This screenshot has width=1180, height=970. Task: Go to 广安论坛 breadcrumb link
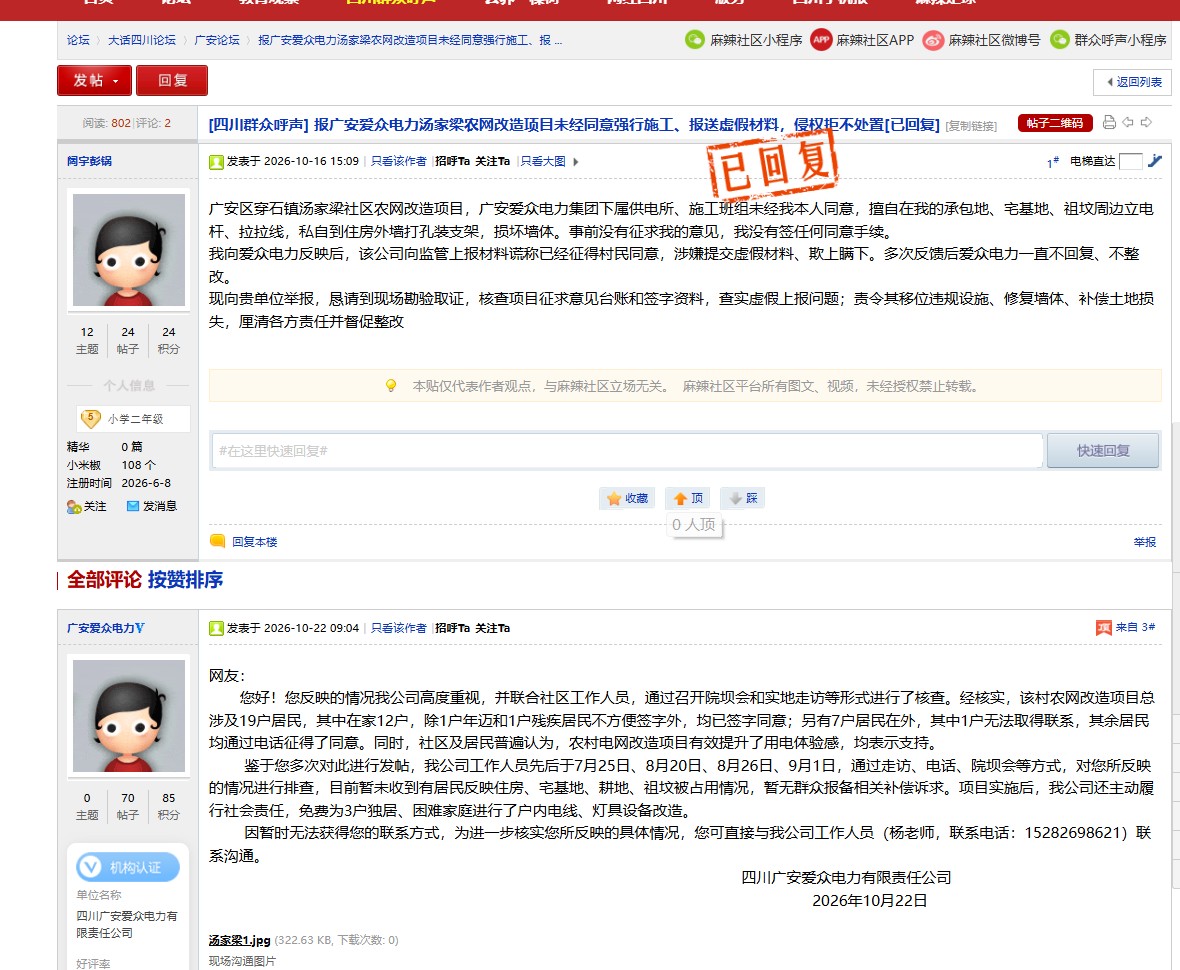[217, 40]
